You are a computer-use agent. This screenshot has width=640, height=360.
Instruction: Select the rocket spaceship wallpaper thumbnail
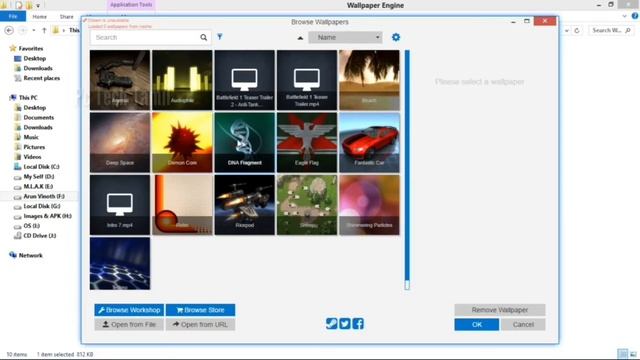click(244, 205)
